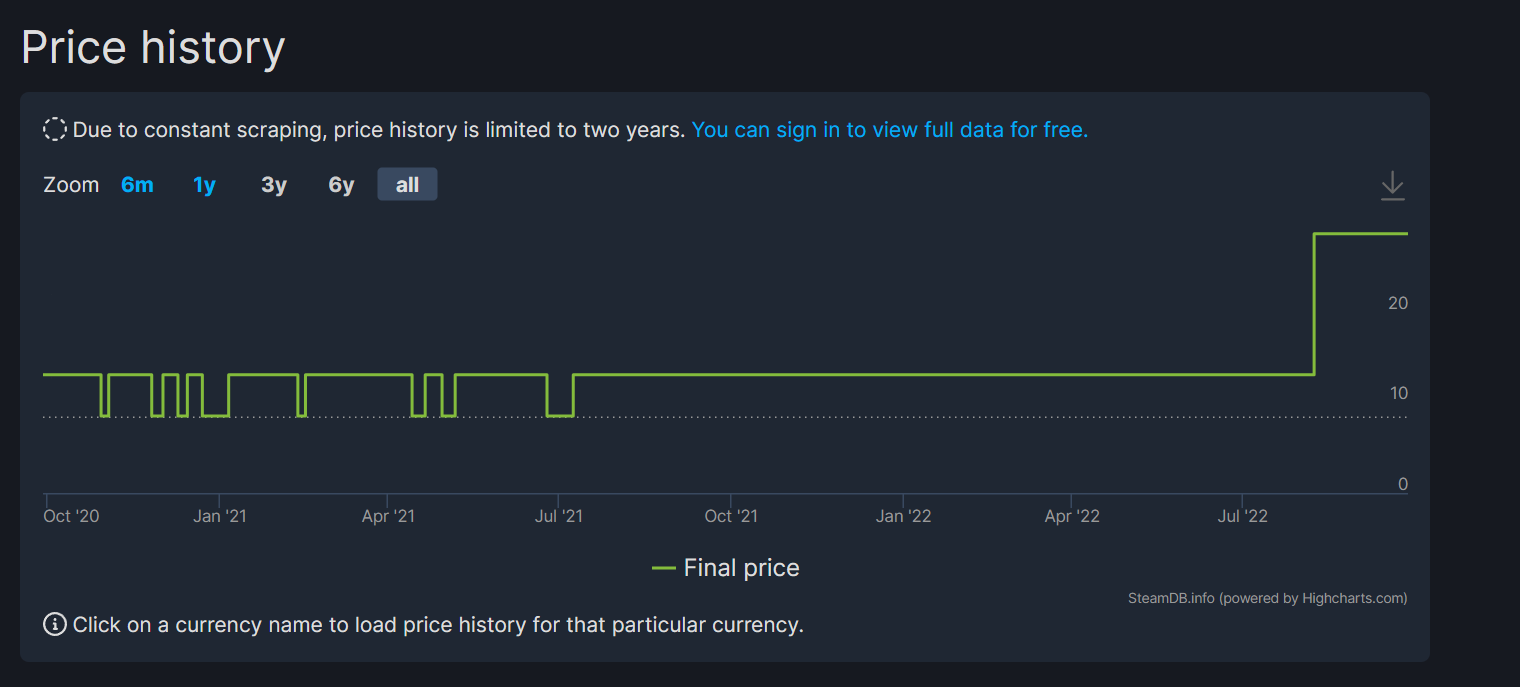Choose the all zoom range
Viewport: 1520px width, 687px height.
click(407, 185)
